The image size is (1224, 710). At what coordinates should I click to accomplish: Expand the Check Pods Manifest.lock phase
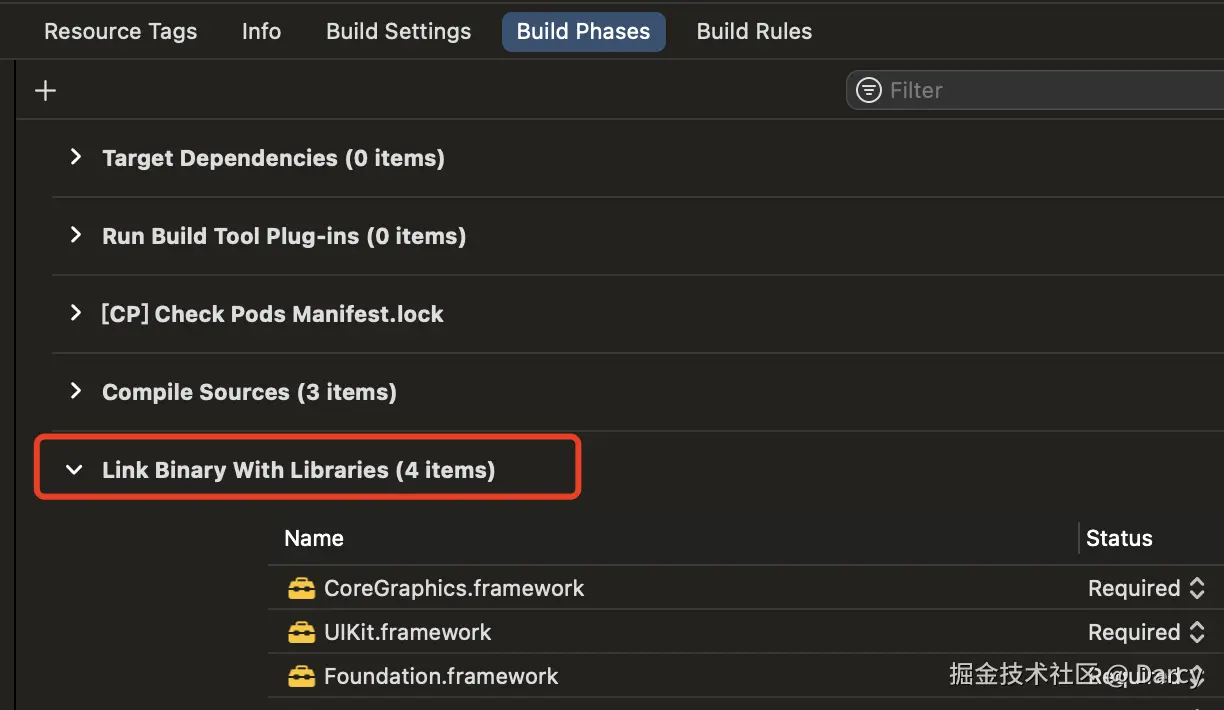(x=75, y=313)
